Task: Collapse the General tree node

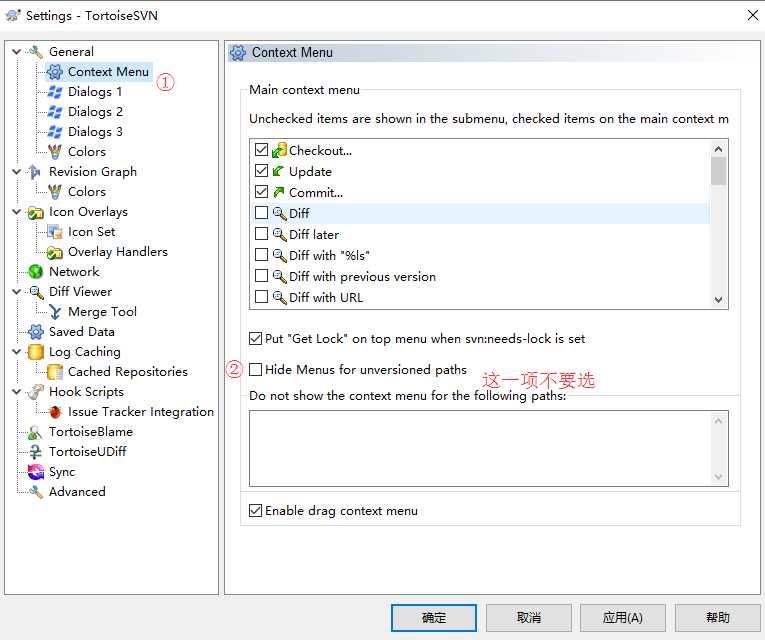Action: 17,51
